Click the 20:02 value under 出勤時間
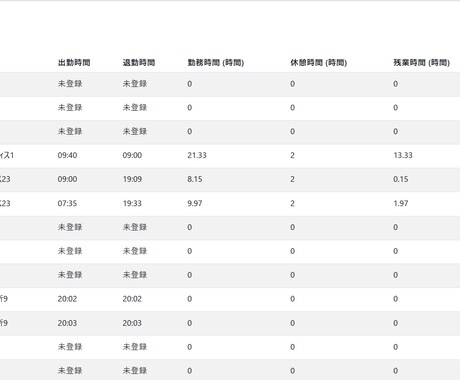Screen dimensions: 460x380 point(67,299)
